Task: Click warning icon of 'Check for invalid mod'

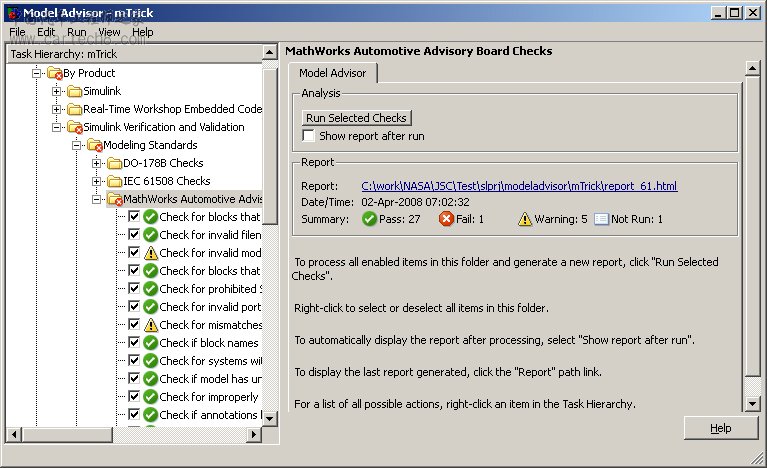Action: tap(151, 253)
